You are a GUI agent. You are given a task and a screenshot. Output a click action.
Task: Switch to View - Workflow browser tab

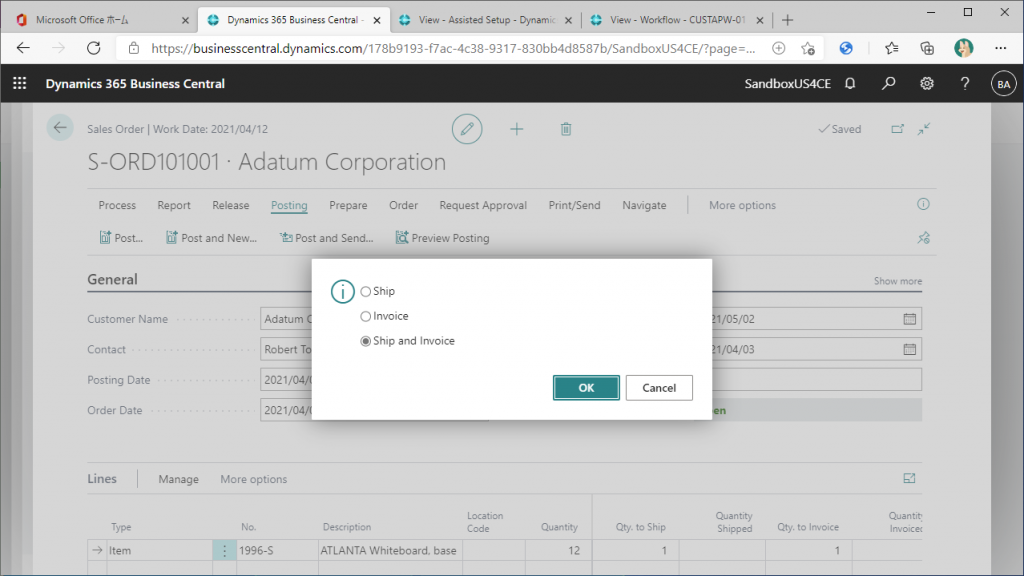click(x=677, y=20)
